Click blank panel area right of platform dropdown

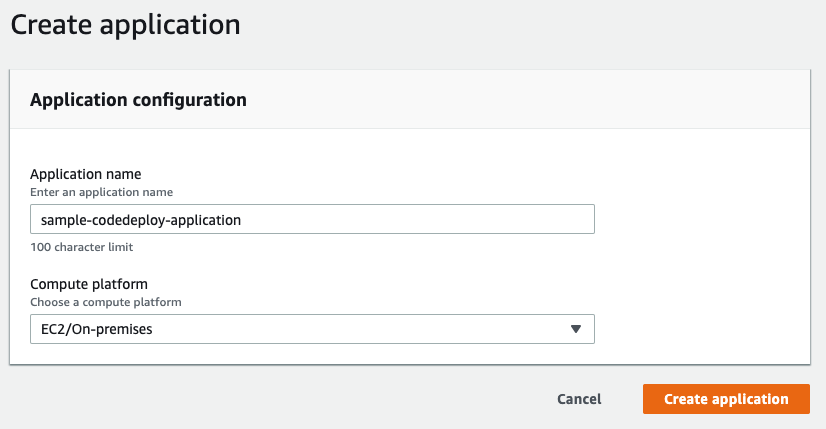700,329
